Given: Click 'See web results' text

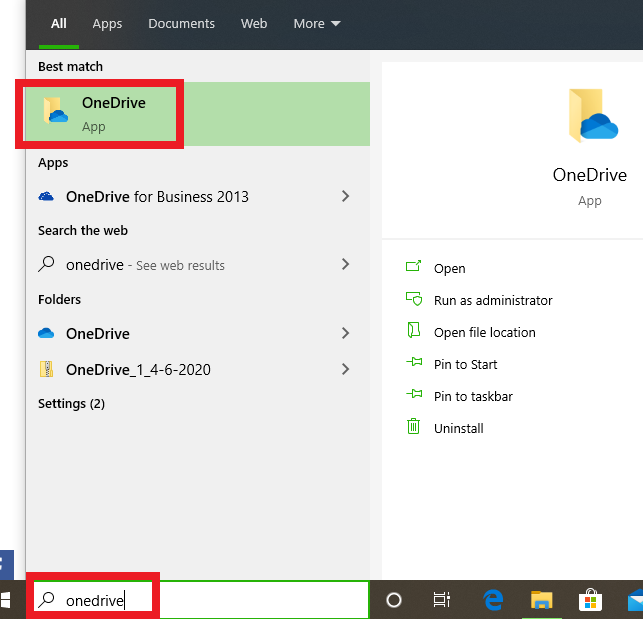Looking at the screenshot, I should (x=180, y=265).
